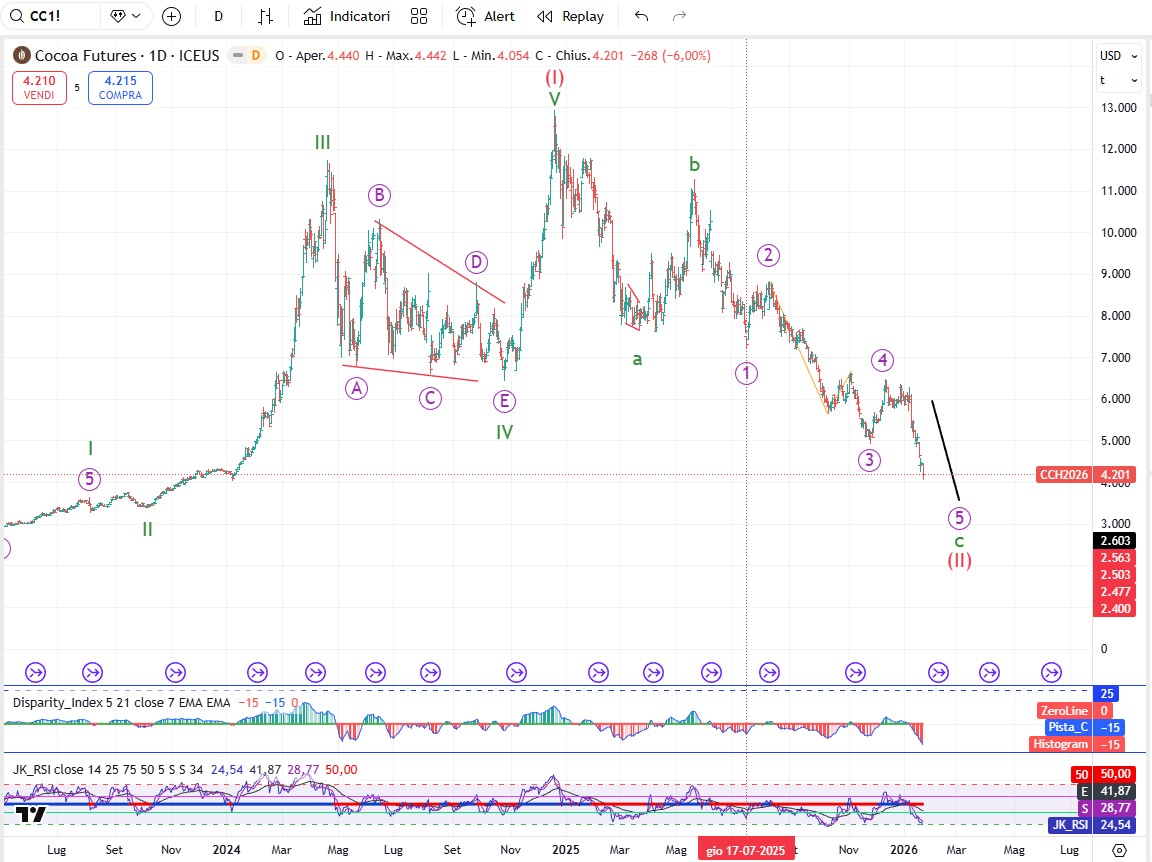The image size is (1152, 862).
Task: Select the red (II) wave label
Action: [x=959, y=561]
